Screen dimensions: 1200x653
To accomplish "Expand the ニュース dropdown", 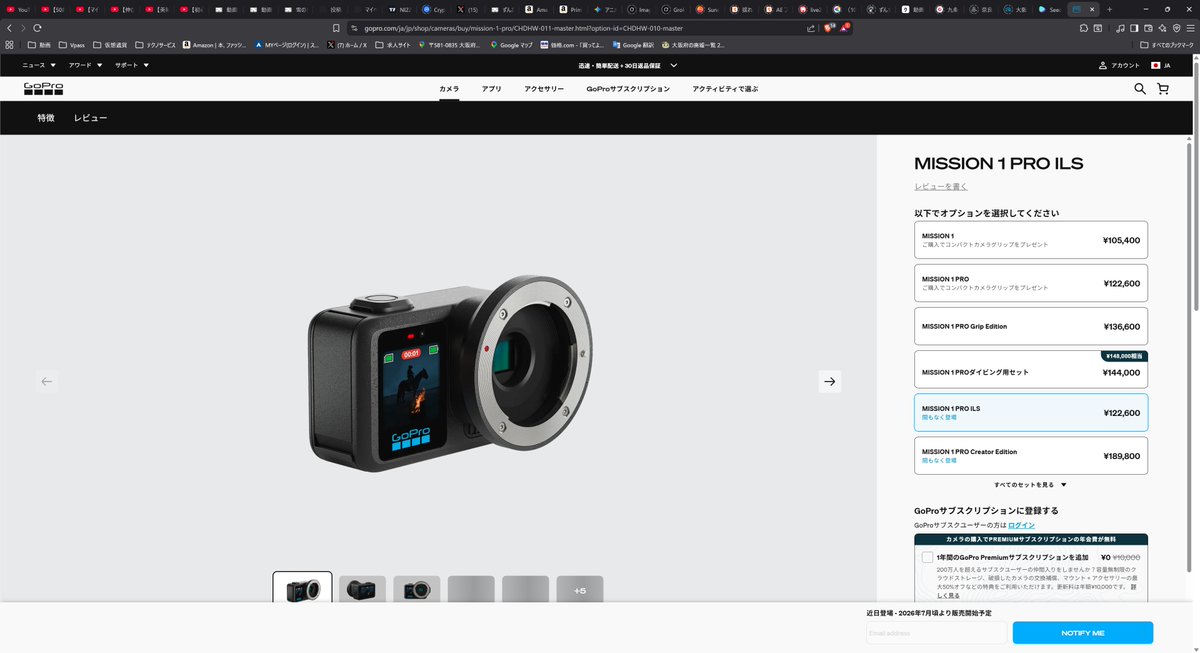I will tap(40, 65).
